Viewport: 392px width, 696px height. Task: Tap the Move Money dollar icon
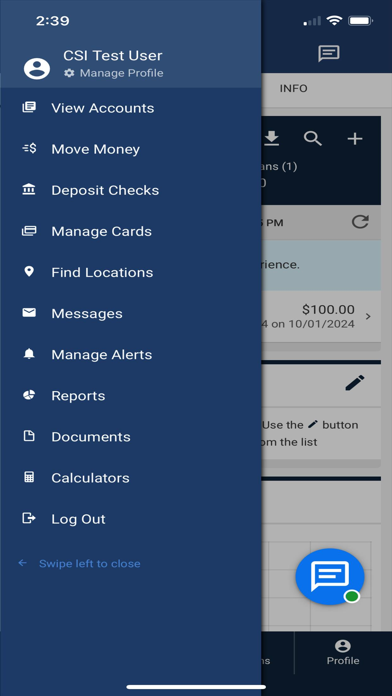tap(29, 148)
